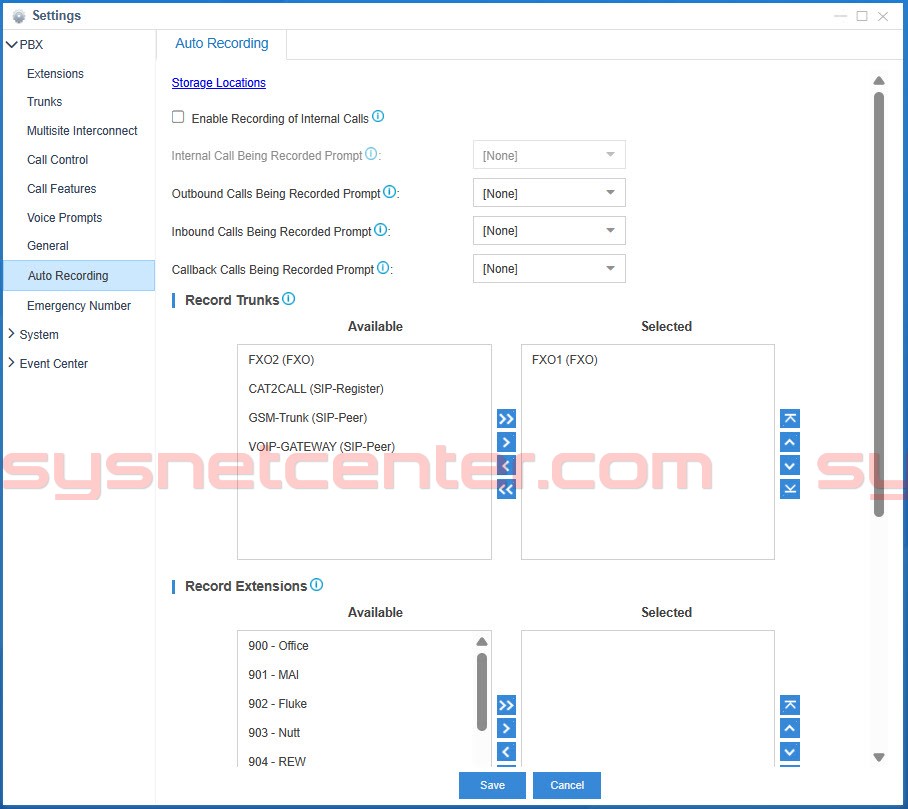
Task: Open the Storage Locations link
Action: (218, 82)
